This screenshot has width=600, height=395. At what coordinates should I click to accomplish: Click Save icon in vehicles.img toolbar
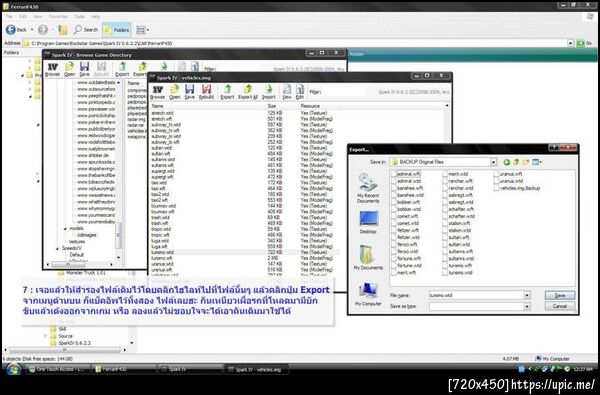click(189, 92)
